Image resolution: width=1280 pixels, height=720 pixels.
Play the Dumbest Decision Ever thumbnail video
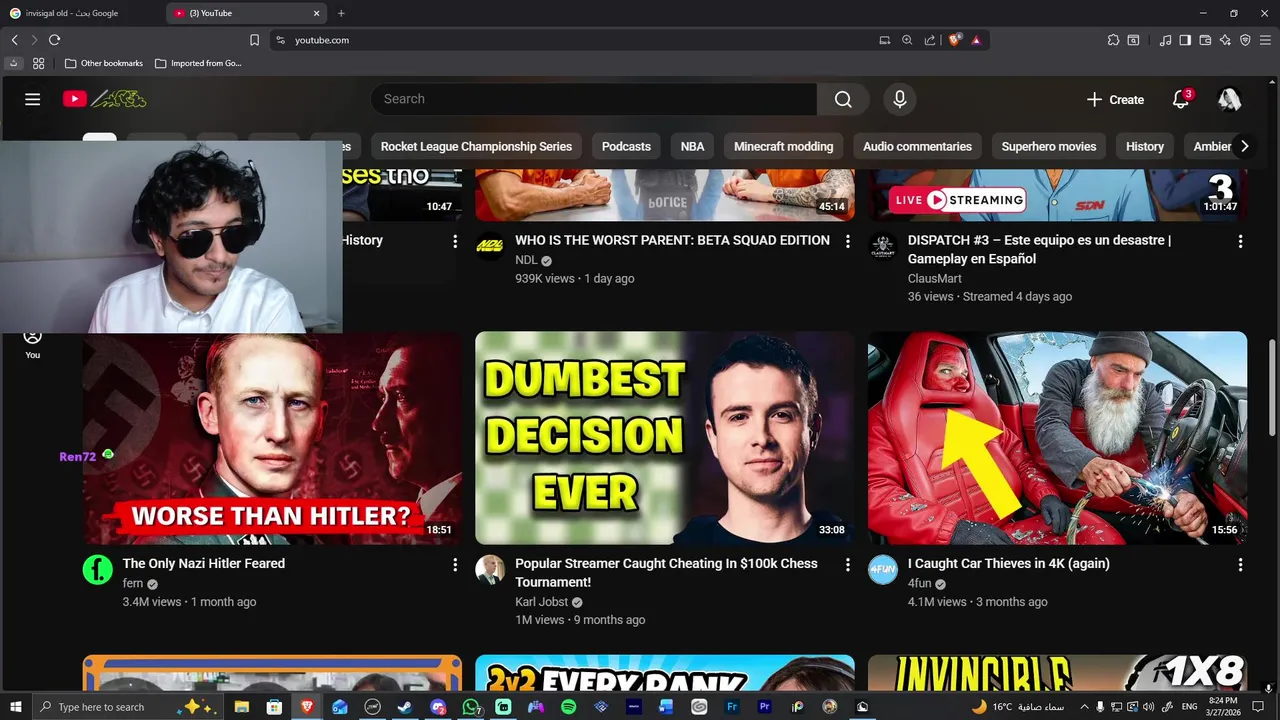click(x=665, y=438)
